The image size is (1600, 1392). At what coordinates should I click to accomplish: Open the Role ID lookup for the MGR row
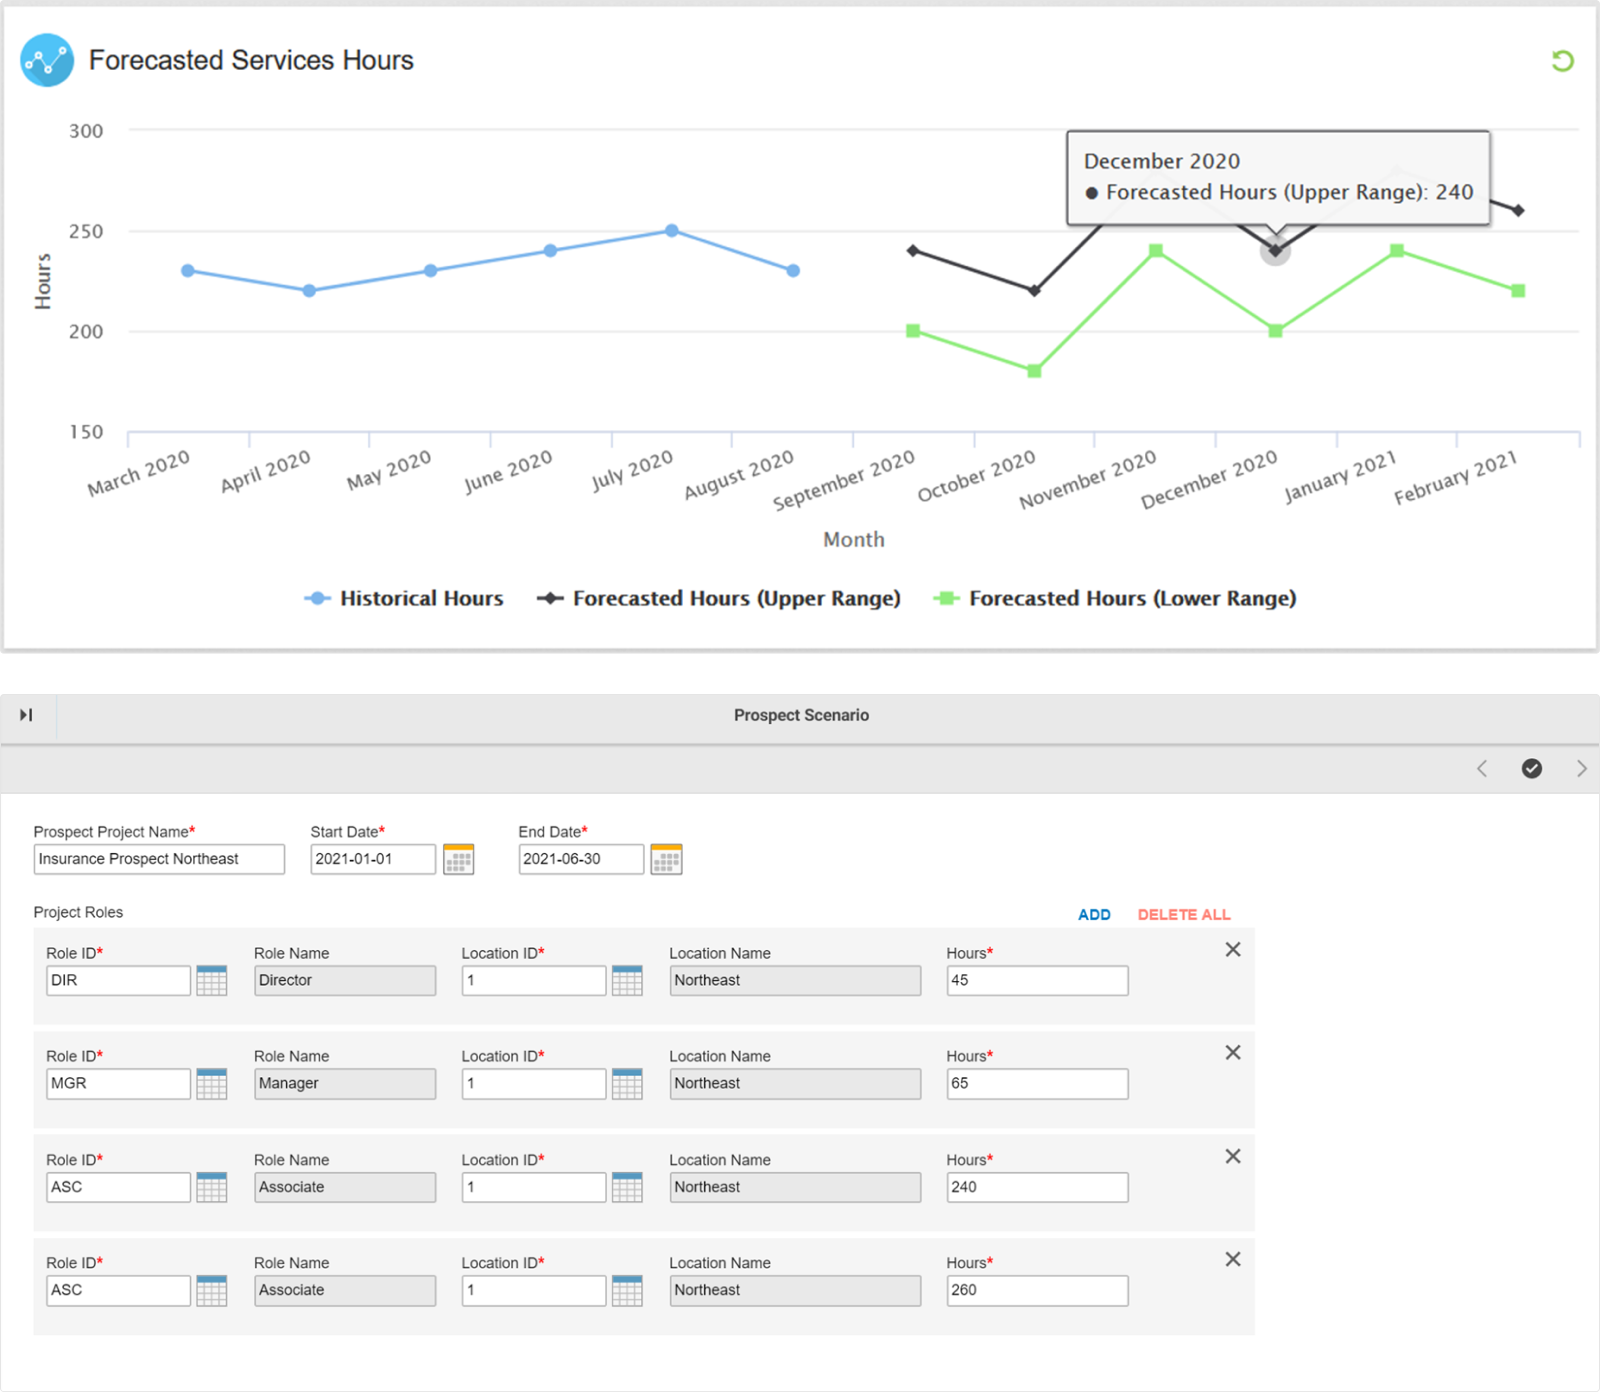[211, 1084]
